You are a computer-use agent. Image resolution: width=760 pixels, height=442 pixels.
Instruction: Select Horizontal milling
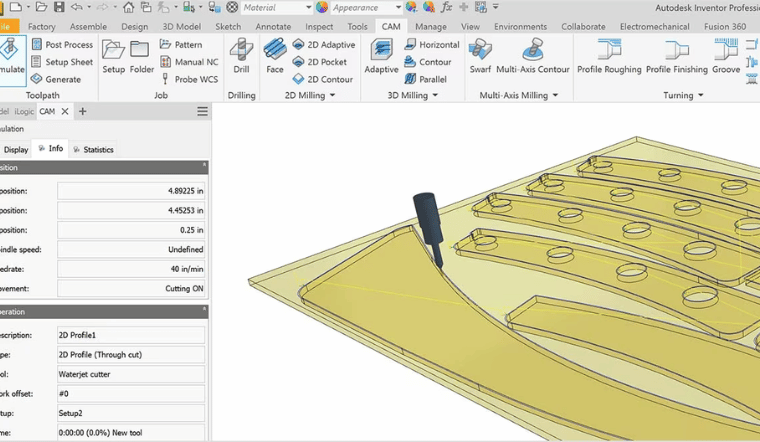431,45
